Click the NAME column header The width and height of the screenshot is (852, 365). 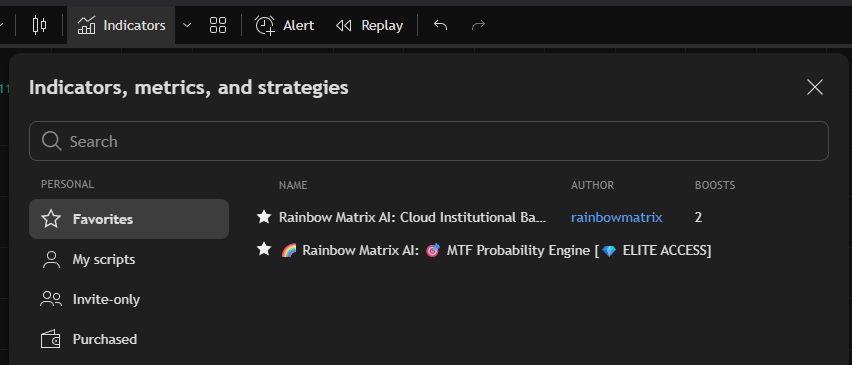(x=293, y=185)
